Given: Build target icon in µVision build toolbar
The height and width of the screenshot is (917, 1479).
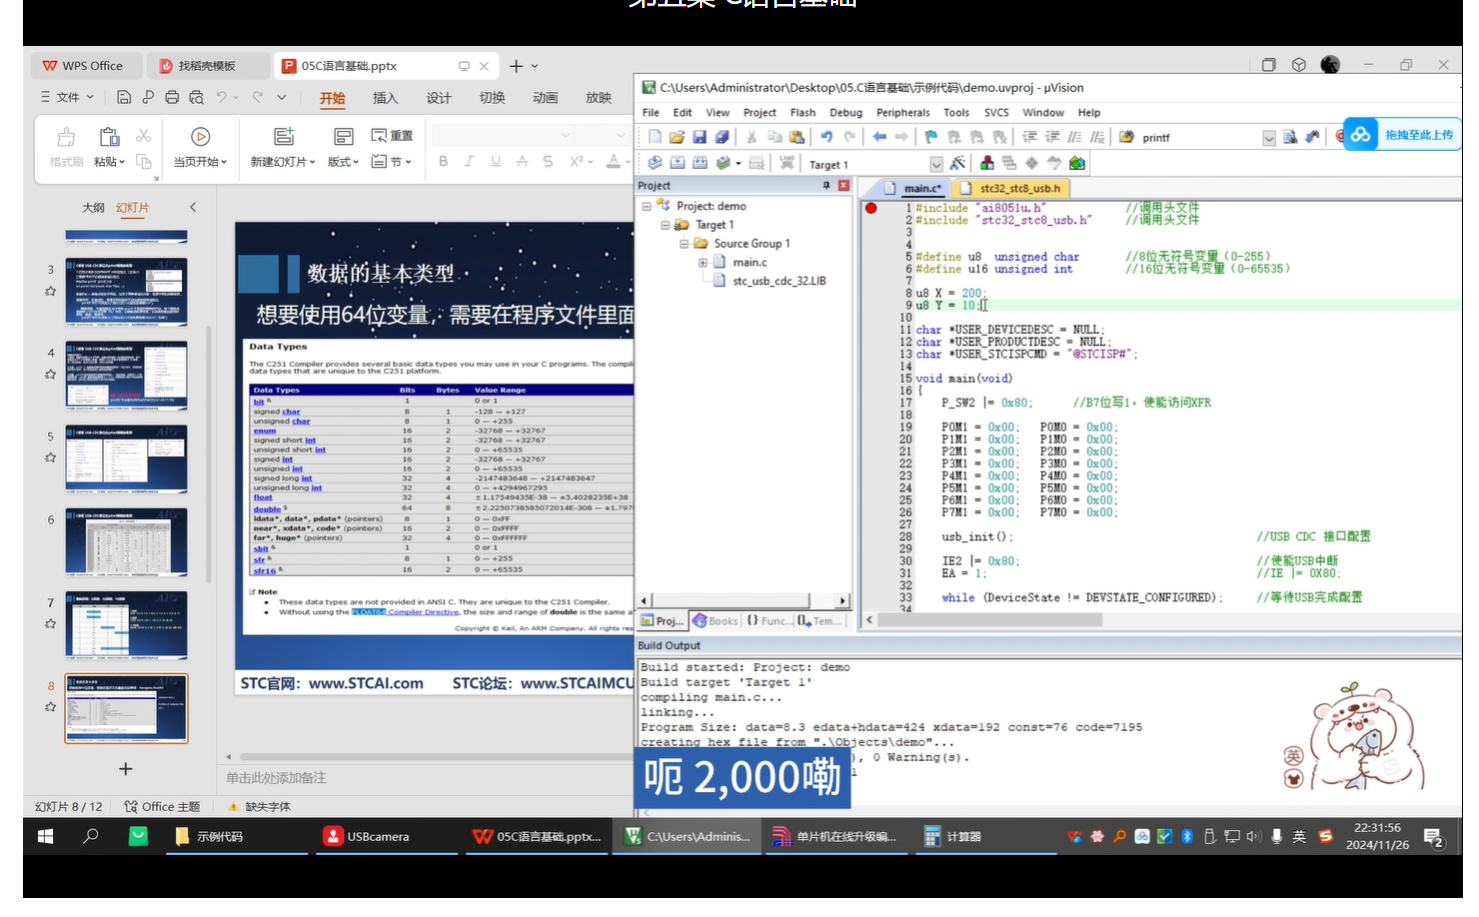Looking at the screenshot, I should [677, 163].
